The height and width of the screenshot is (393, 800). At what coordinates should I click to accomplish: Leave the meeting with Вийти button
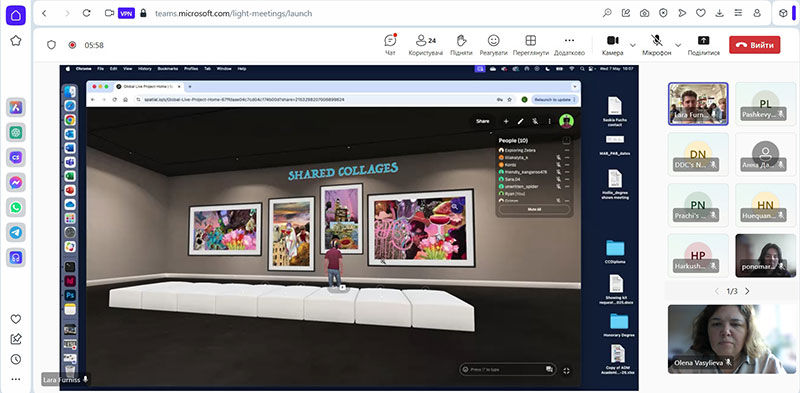(x=755, y=45)
